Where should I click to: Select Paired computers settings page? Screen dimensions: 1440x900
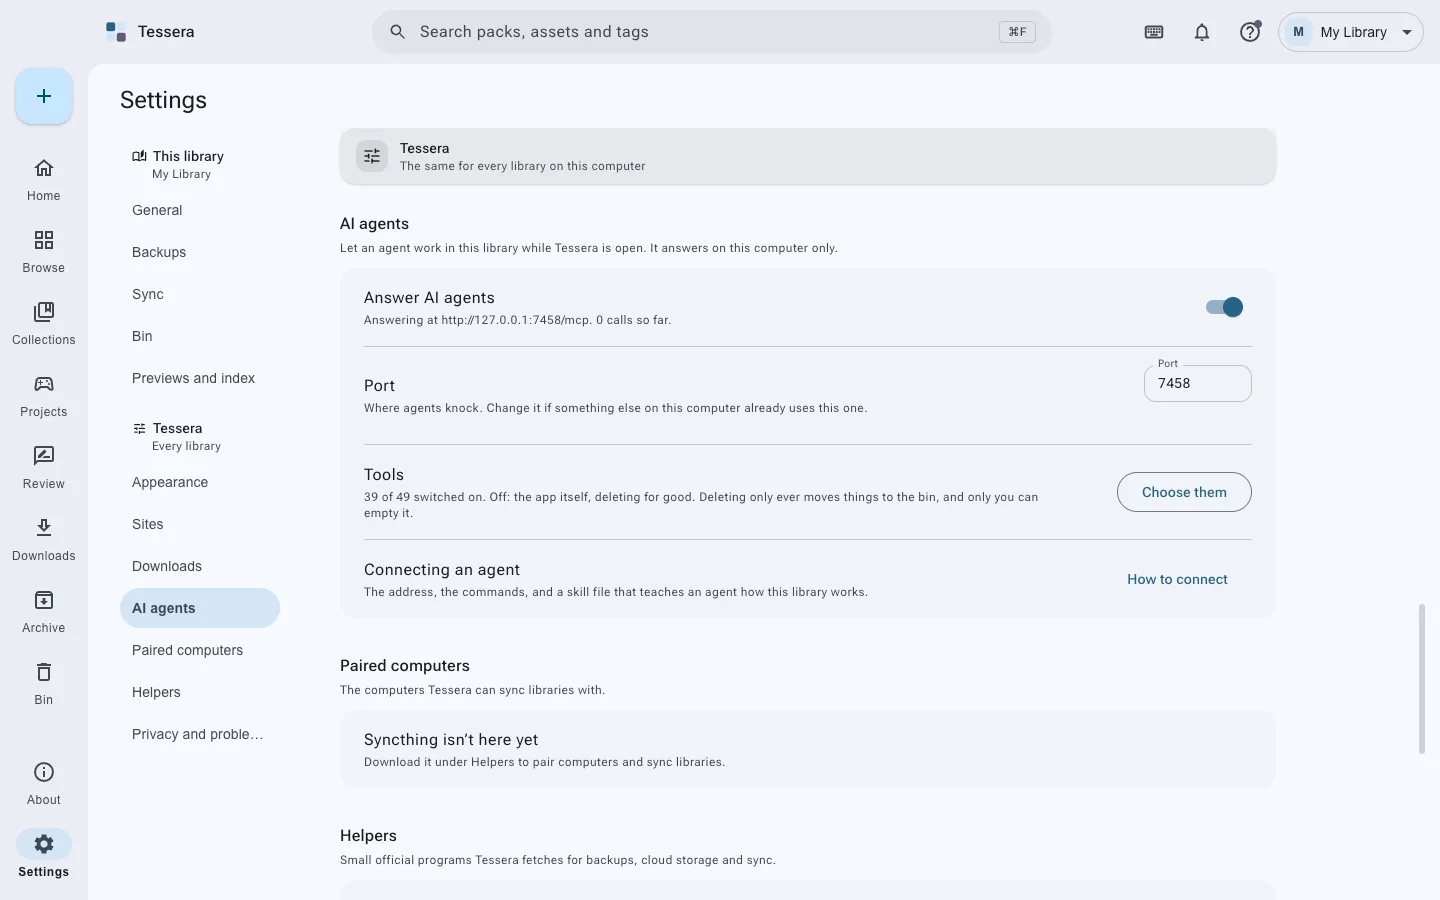[x=200, y=650]
